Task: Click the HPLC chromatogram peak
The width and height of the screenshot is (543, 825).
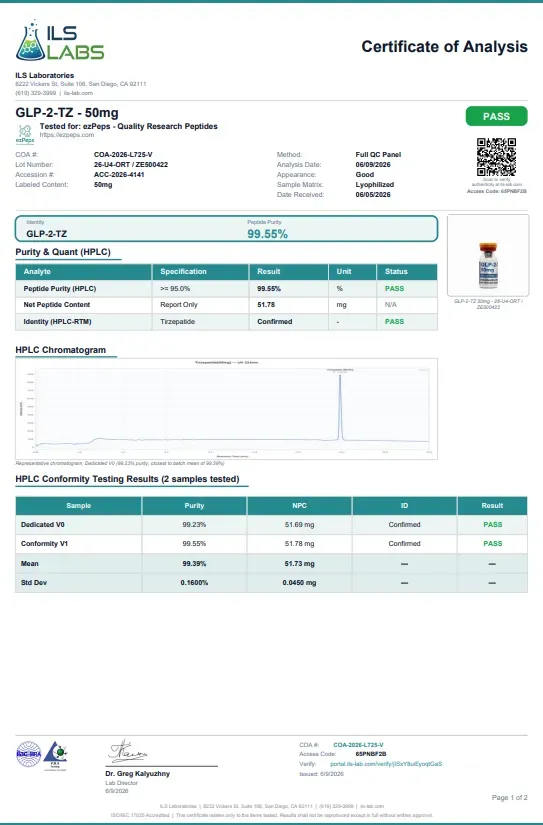Action: [340, 406]
